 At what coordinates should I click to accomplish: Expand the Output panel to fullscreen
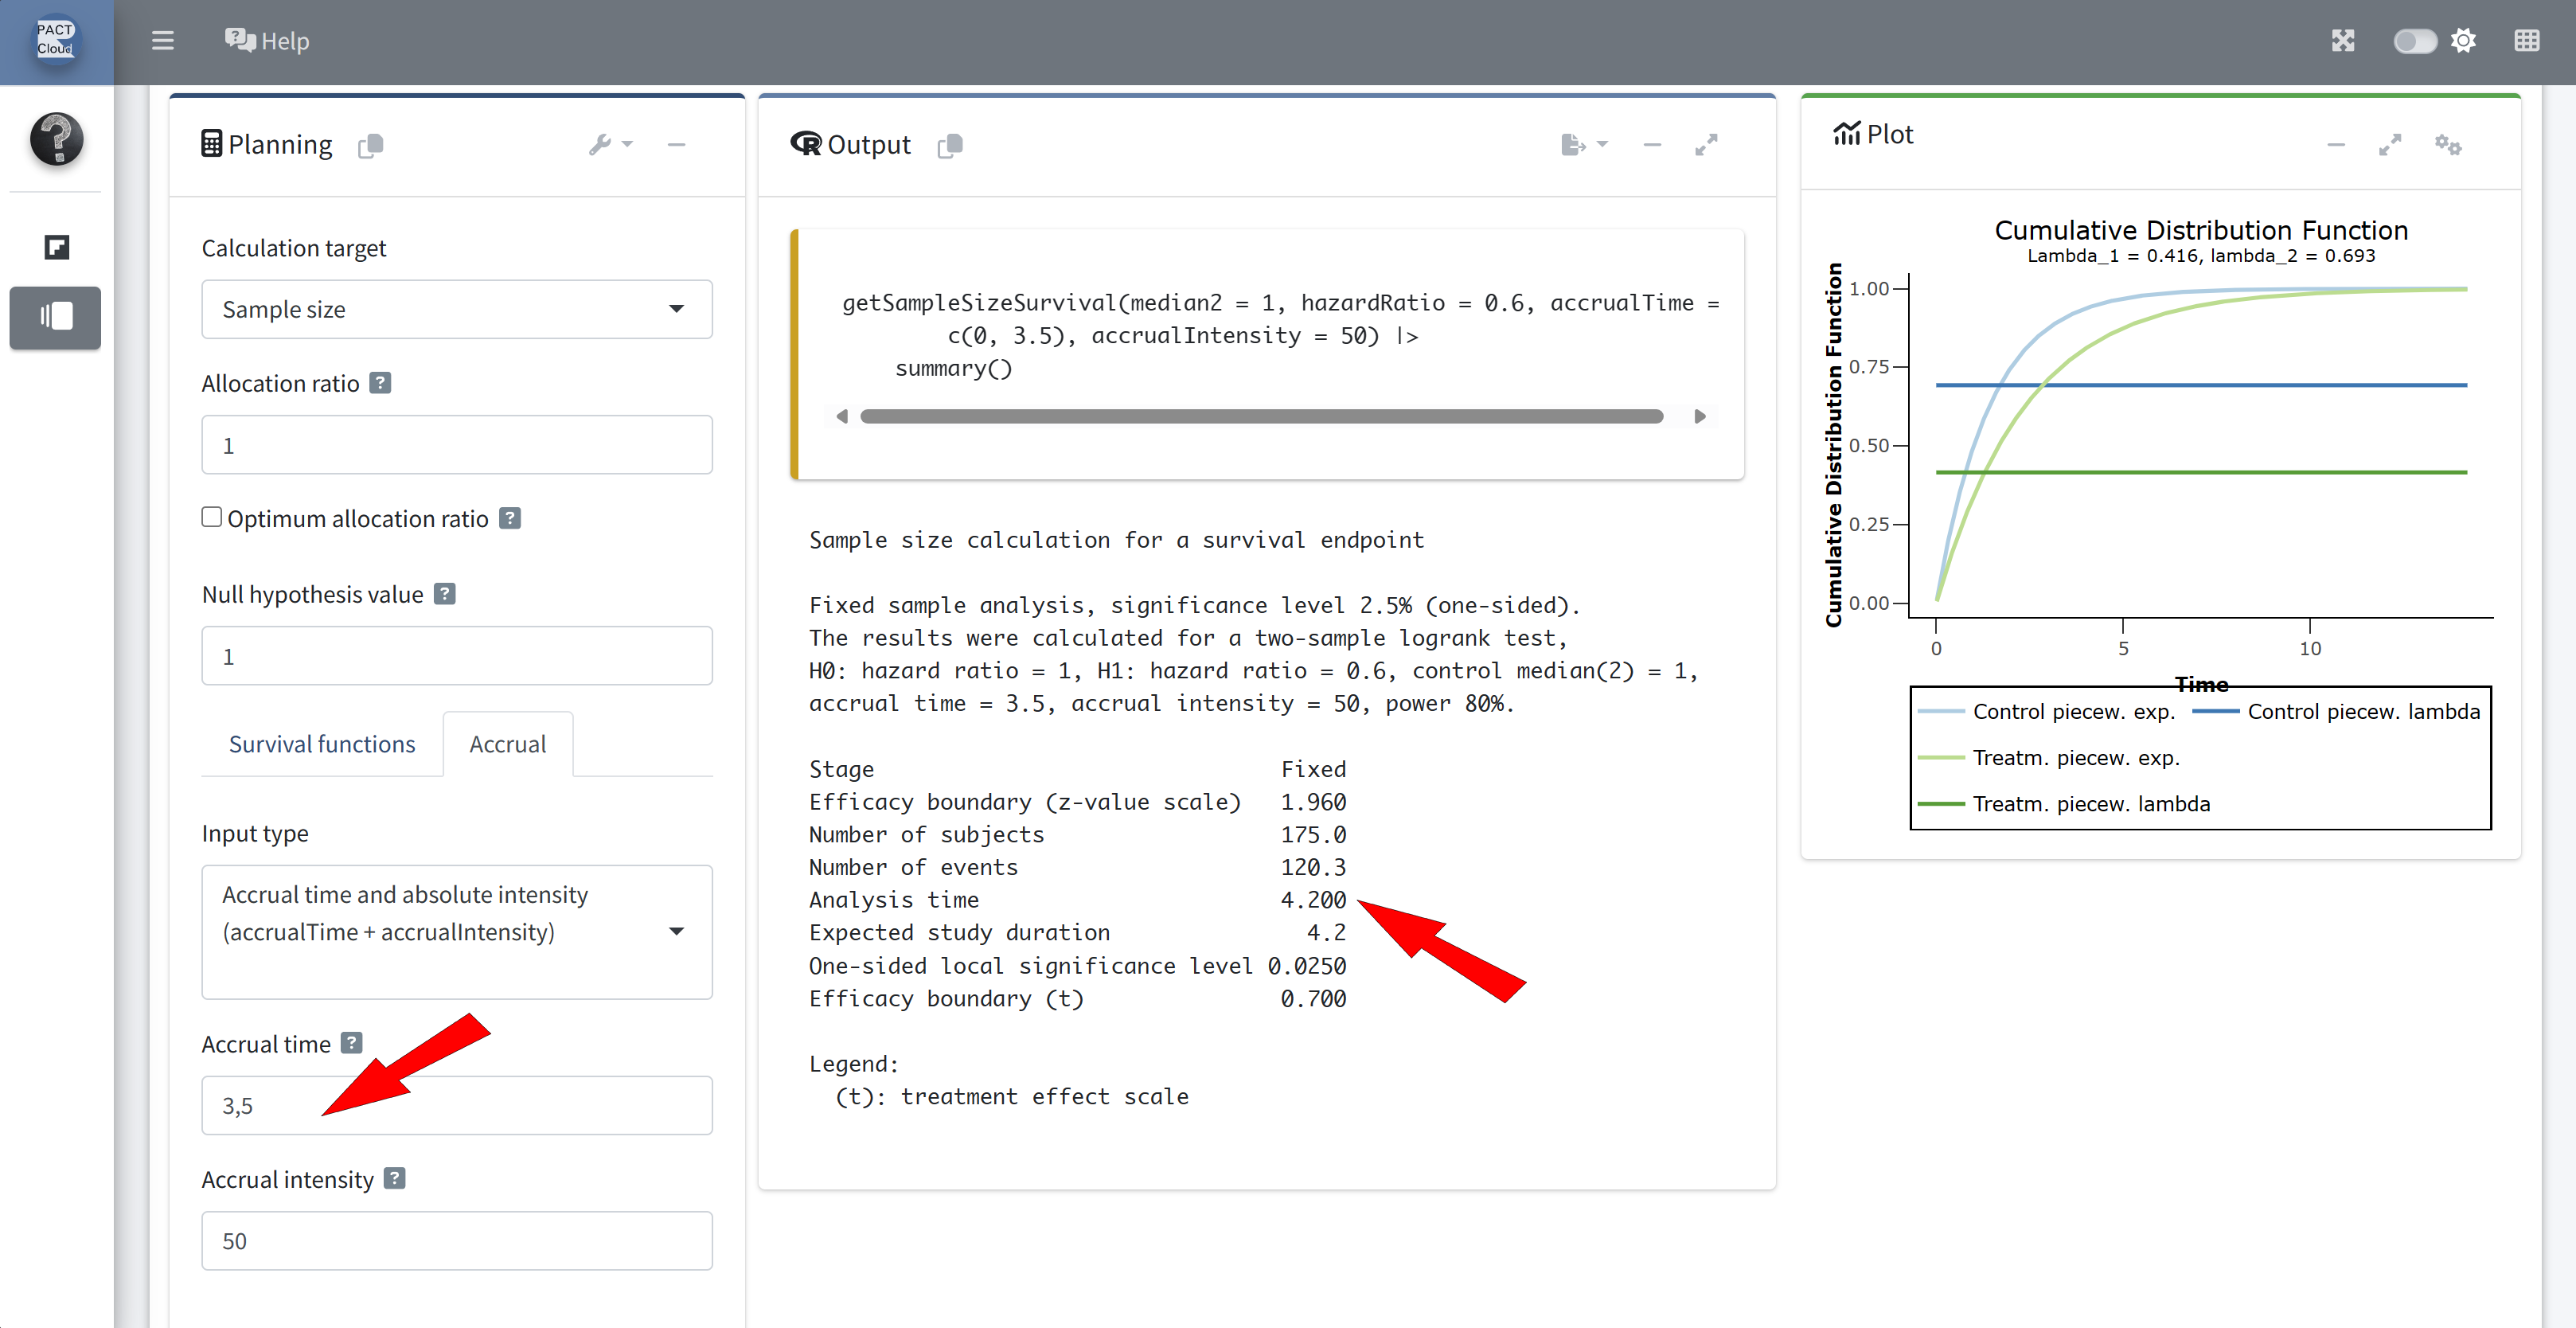[1706, 145]
